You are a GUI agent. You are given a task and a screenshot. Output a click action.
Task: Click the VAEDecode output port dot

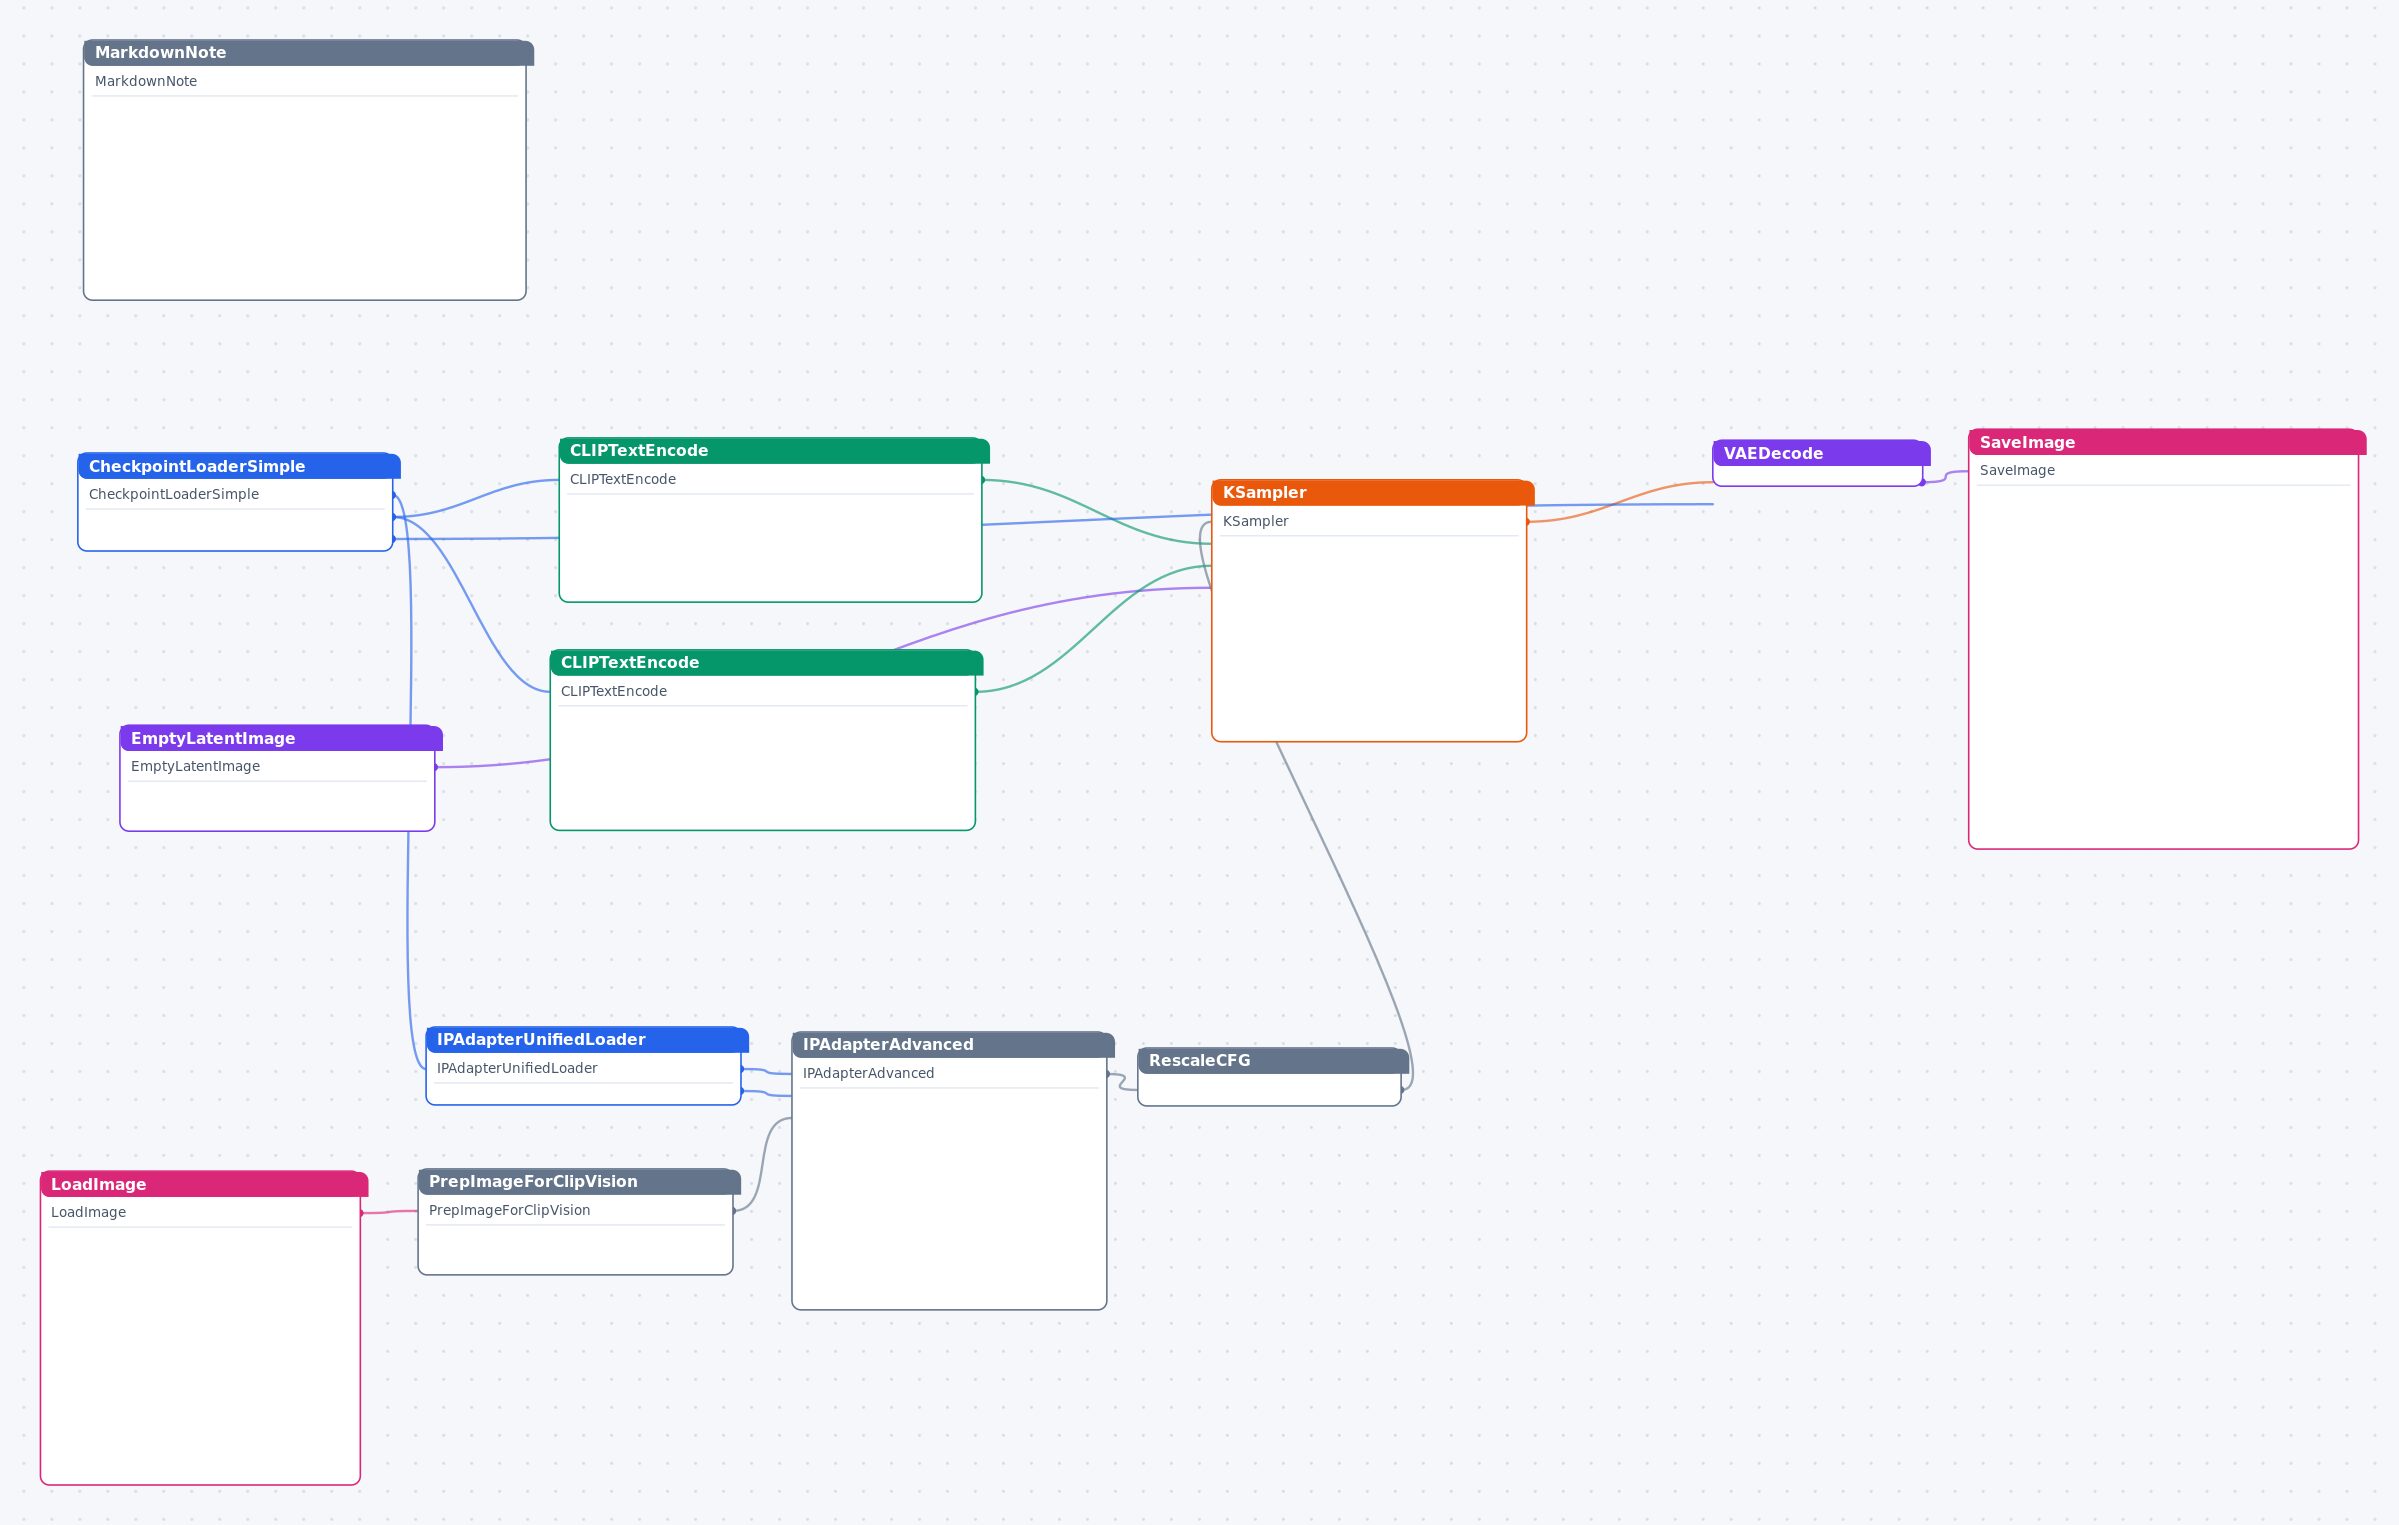coord(1922,483)
